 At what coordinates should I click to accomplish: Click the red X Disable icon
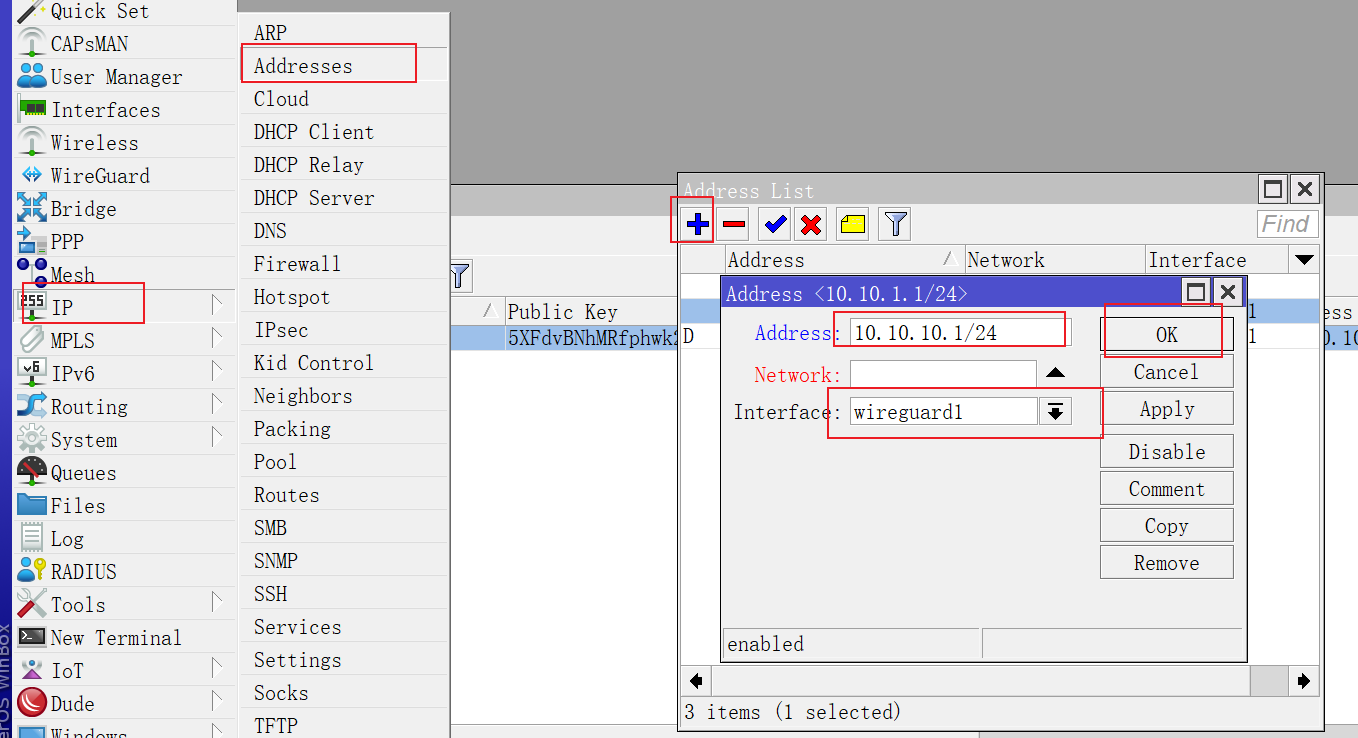click(811, 225)
